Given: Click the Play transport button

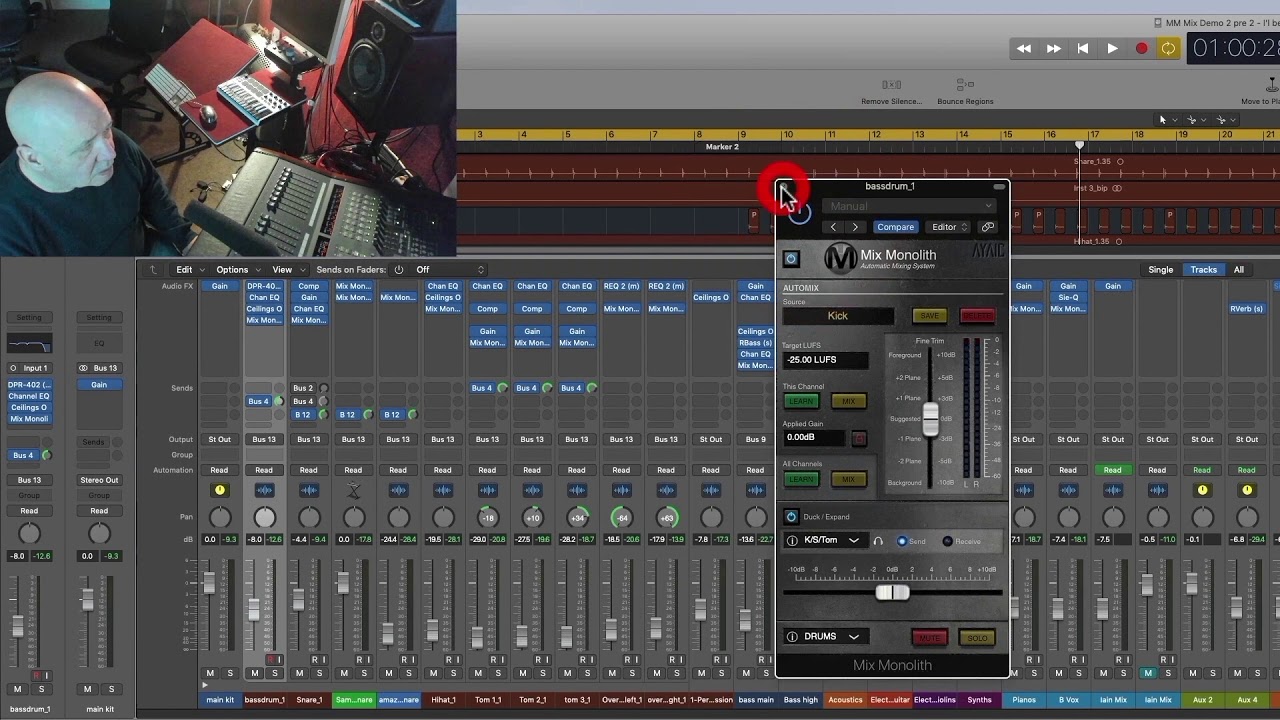Looking at the screenshot, I should [x=1112, y=48].
